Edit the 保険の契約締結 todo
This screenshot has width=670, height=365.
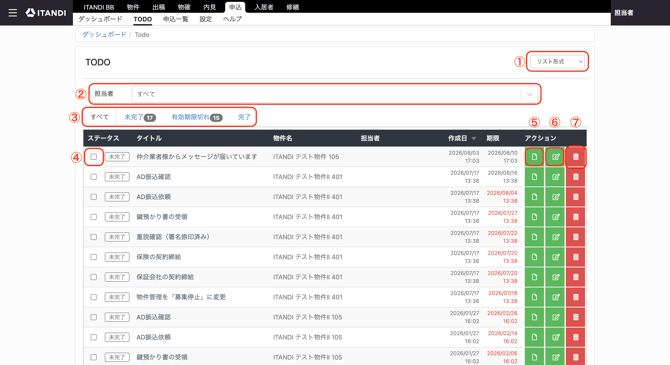tap(555, 257)
